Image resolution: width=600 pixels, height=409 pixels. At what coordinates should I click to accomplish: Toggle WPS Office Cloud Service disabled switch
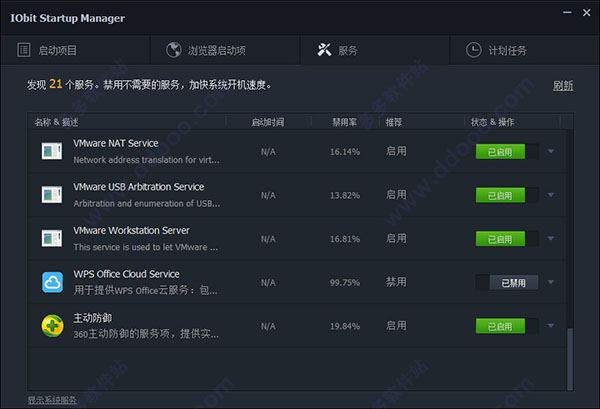pos(507,283)
